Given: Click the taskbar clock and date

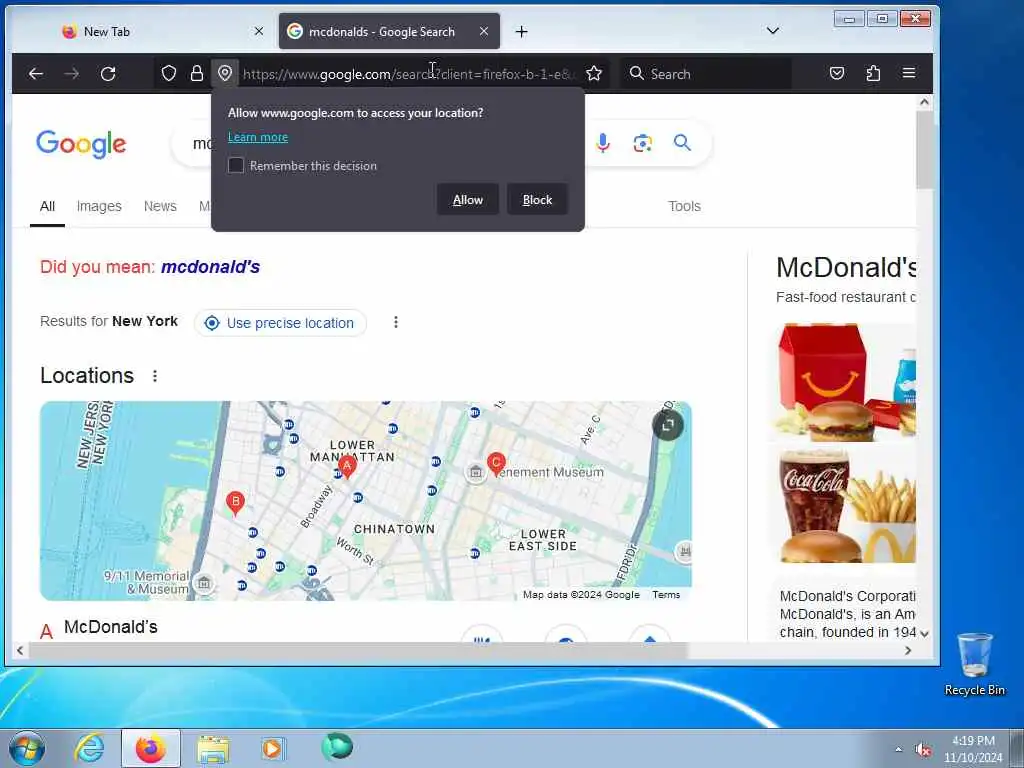Looking at the screenshot, I should 972,749.
